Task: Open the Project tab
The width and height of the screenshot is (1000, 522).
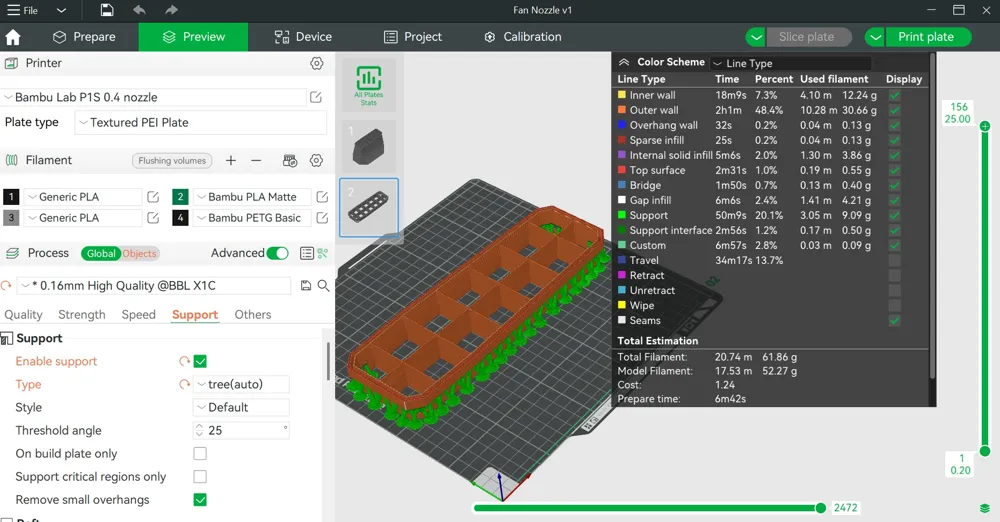Action: (x=413, y=37)
